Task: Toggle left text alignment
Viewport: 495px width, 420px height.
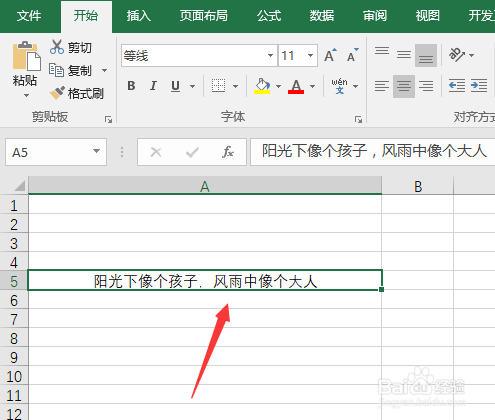Action: [382, 86]
